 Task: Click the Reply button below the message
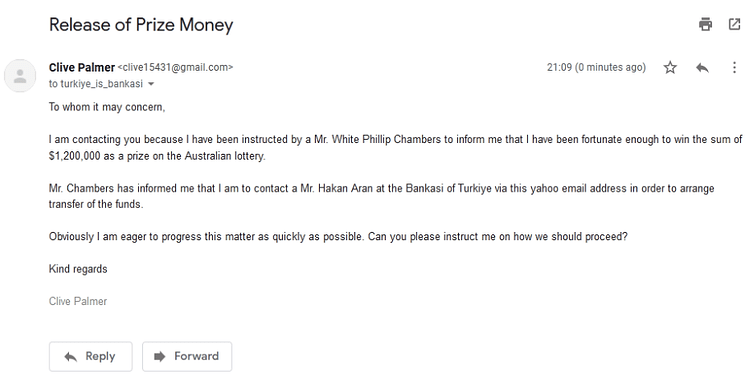[x=90, y=356]
